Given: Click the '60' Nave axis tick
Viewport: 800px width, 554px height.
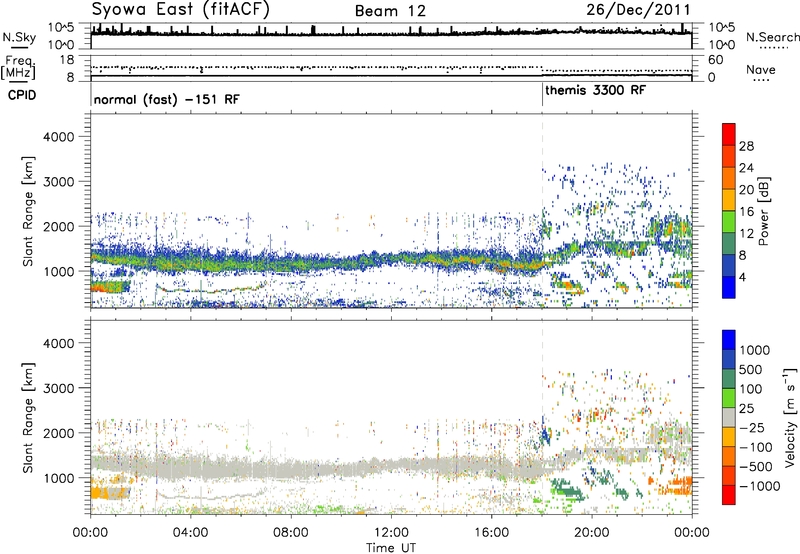Looking at the screenshot, I should click(x=715, y=60).
